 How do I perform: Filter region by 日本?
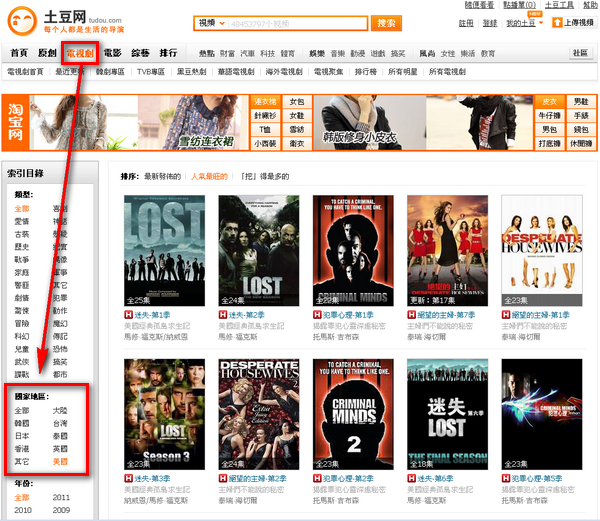point(22,436)
